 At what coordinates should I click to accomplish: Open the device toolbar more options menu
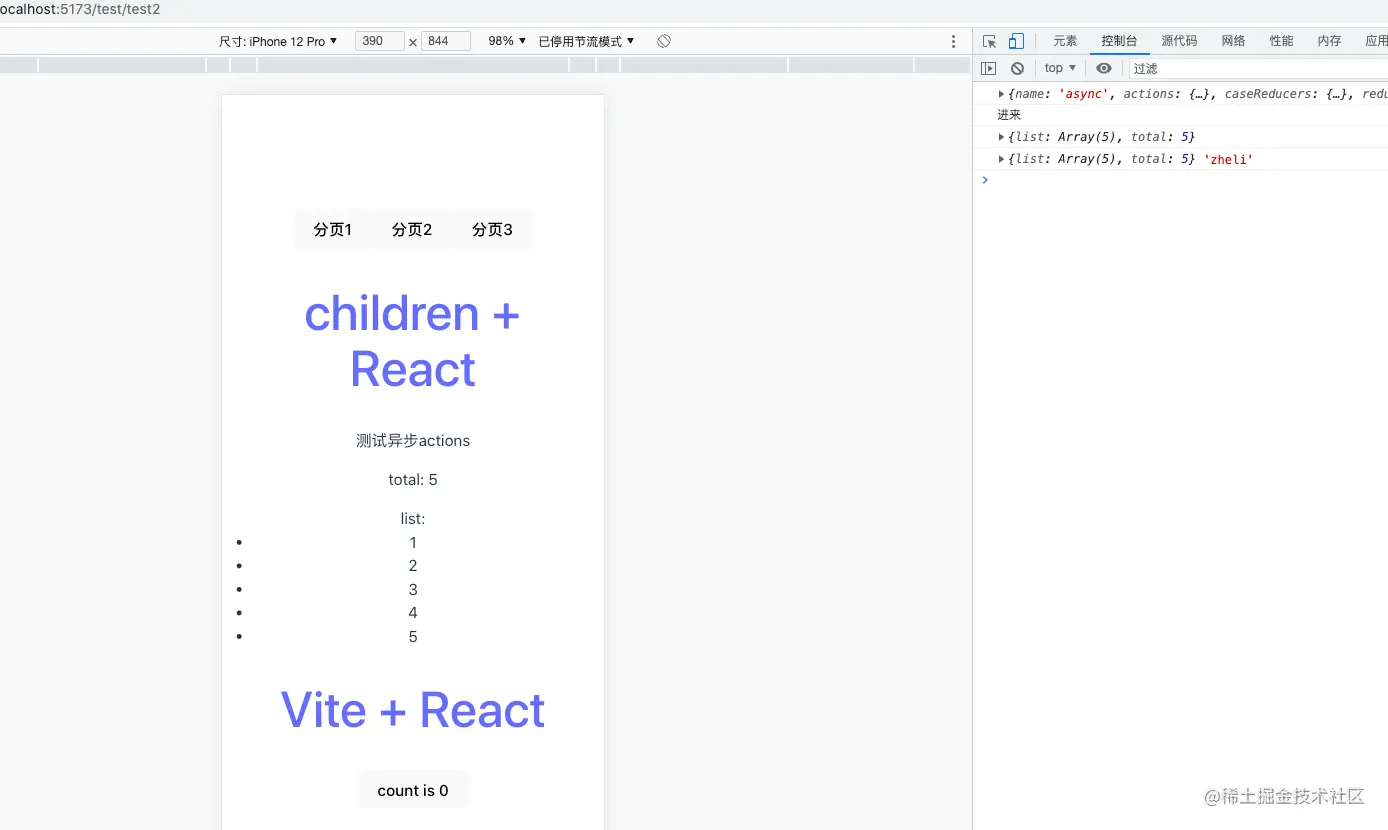[953, 41]
